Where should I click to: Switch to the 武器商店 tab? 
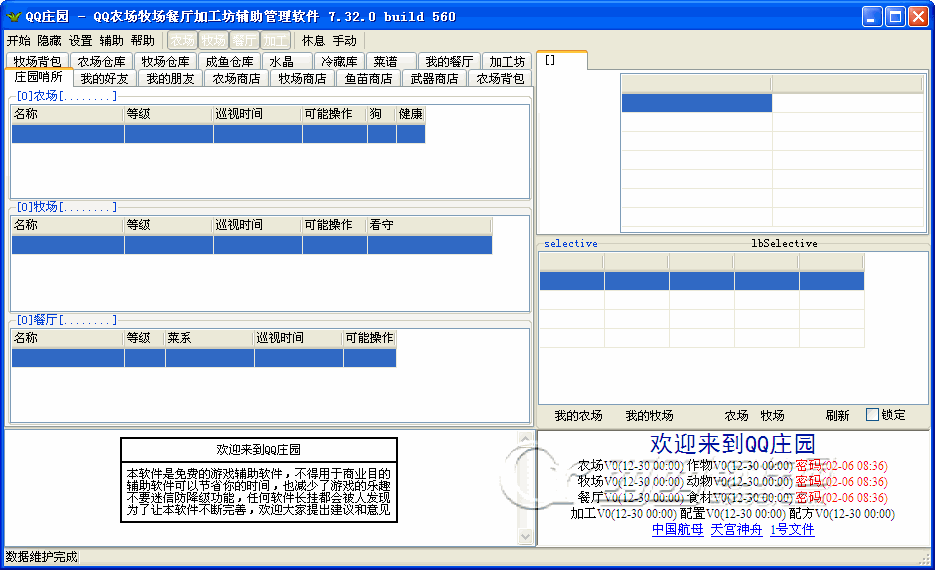(435, 78)
